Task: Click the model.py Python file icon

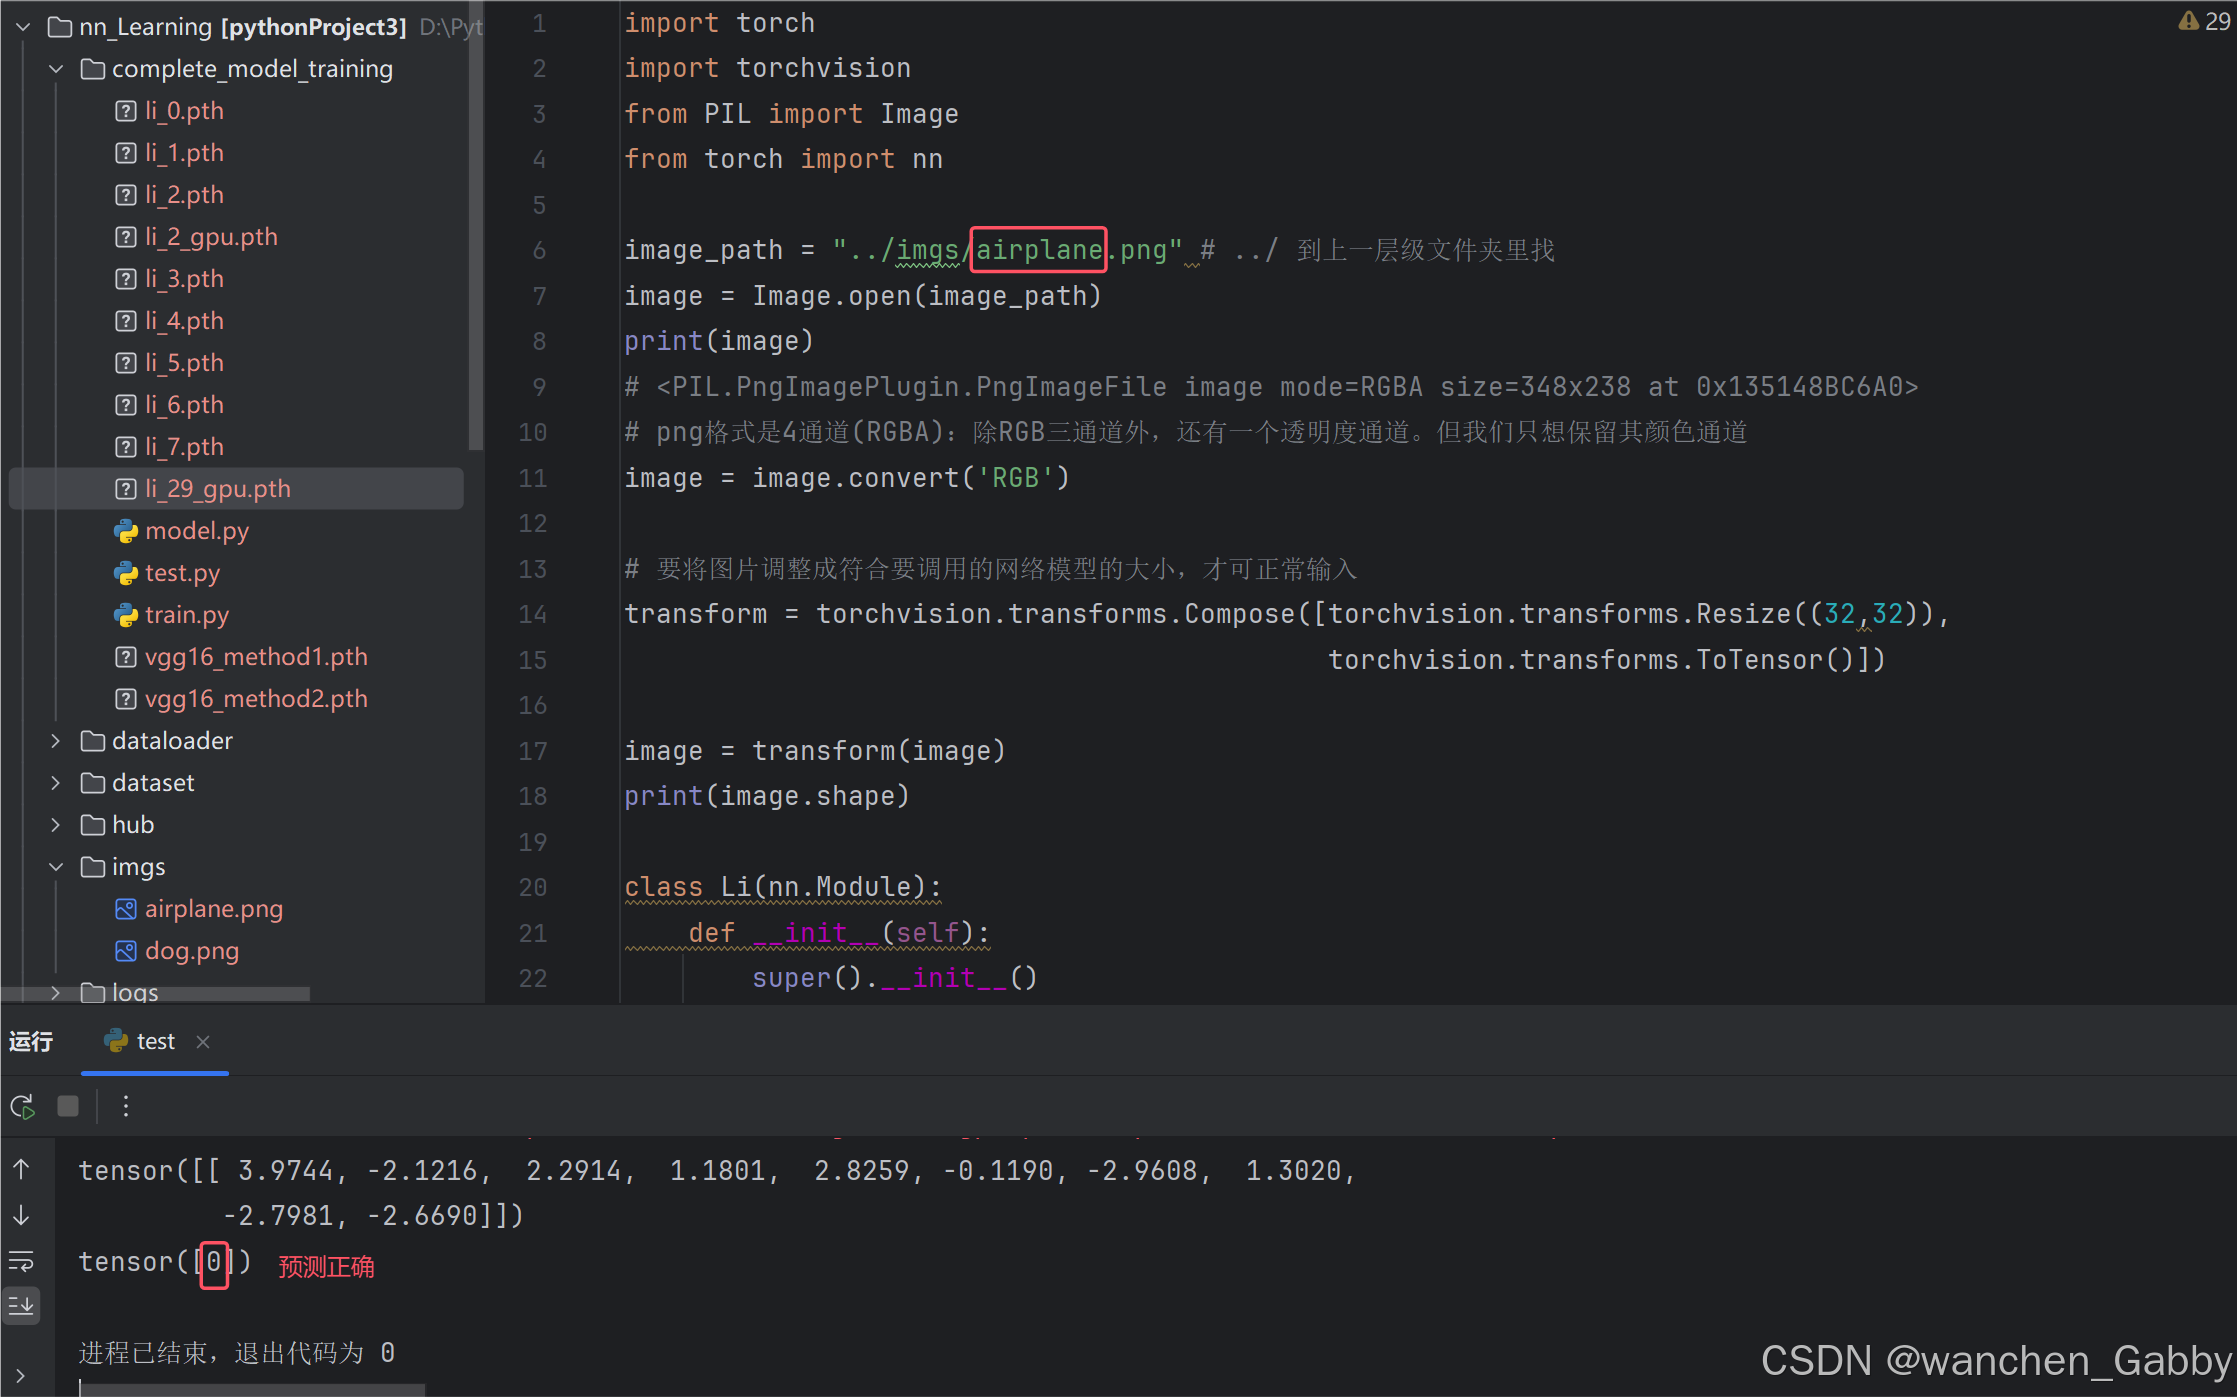Action: point(126,531)
